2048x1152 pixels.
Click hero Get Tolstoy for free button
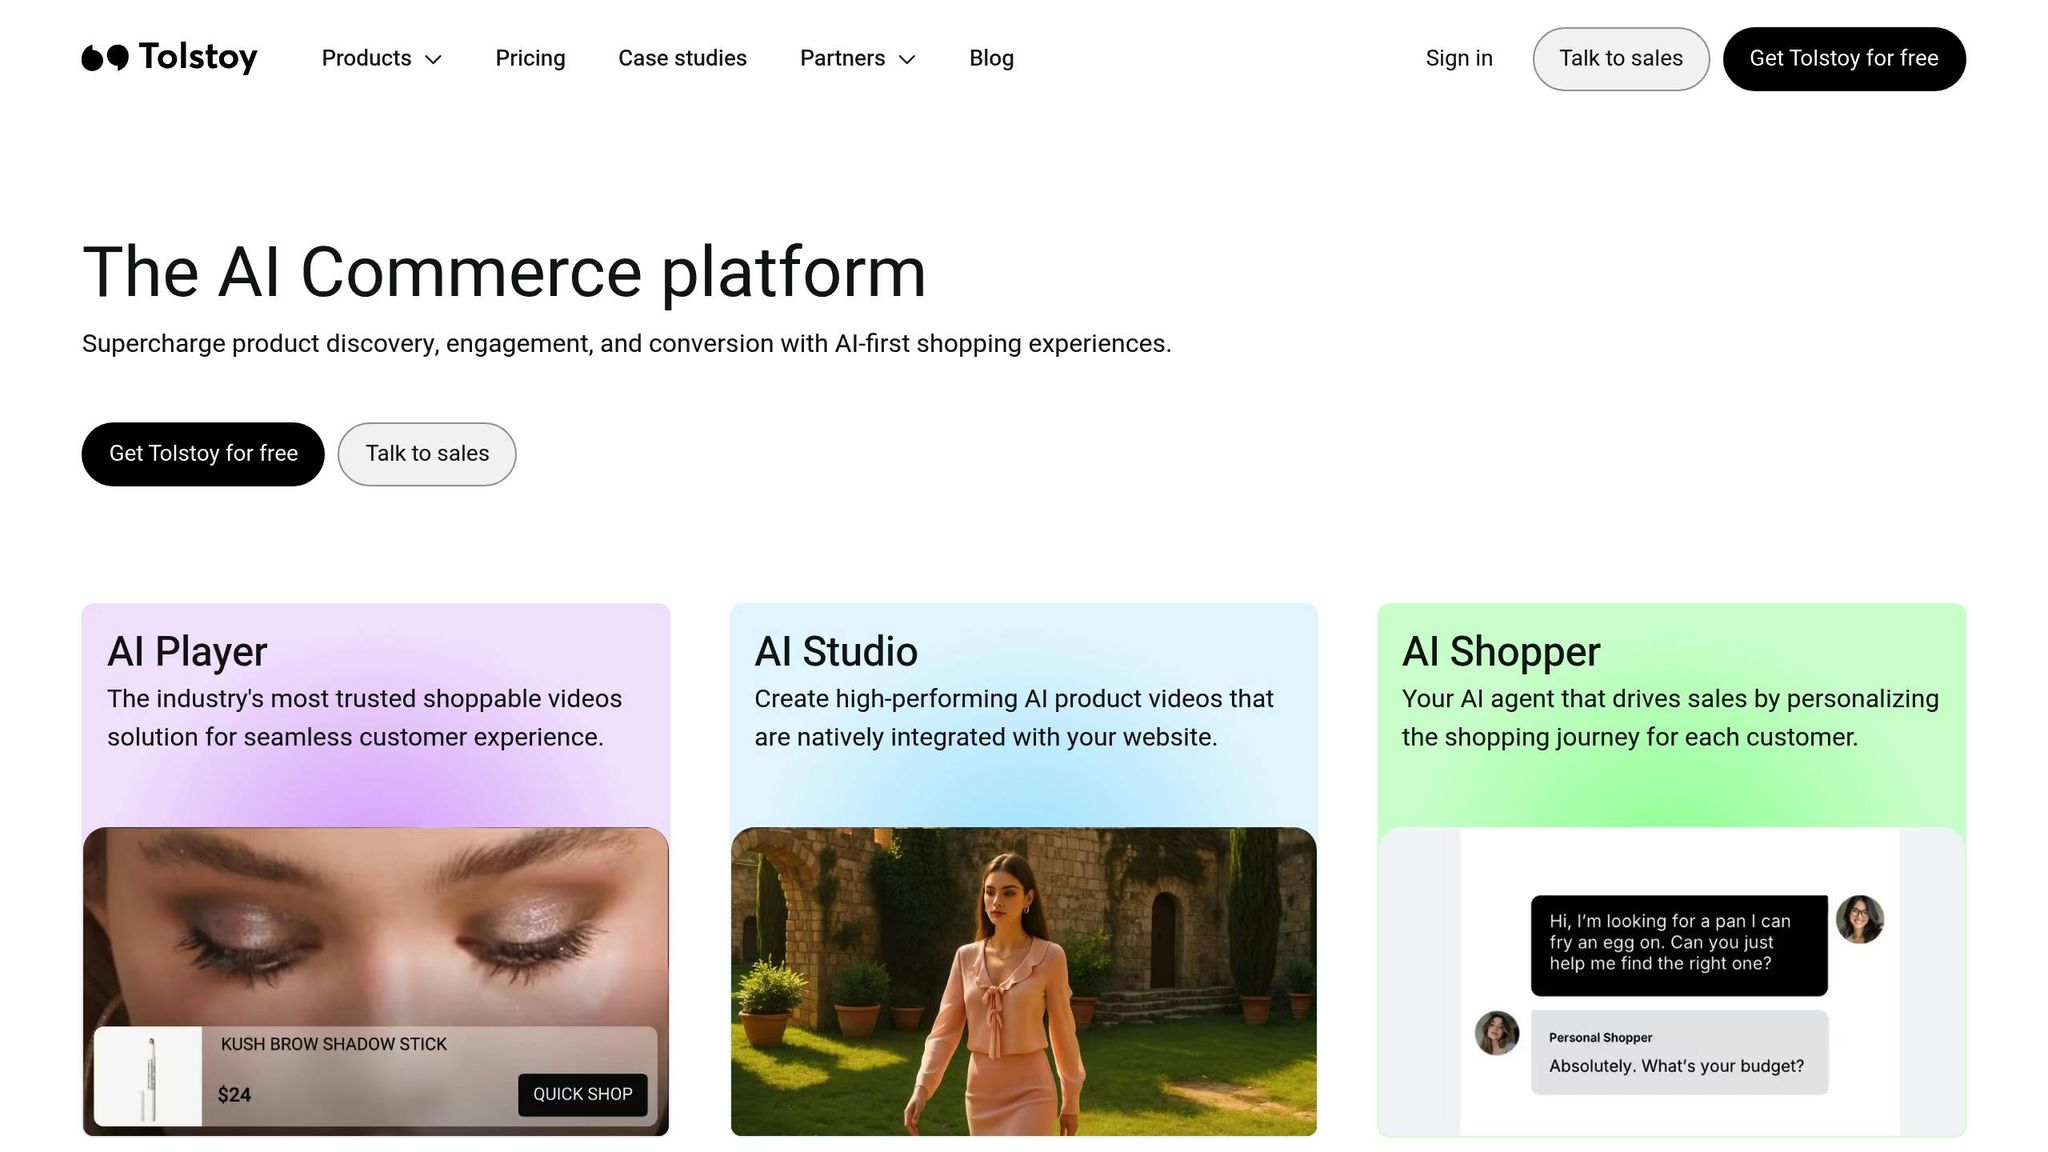click(x=203, y=454)
